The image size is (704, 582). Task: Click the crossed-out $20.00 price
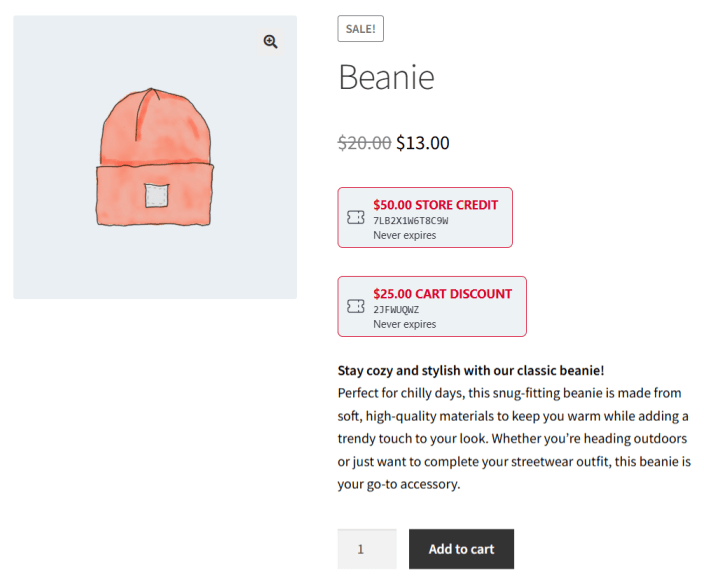[364, 143]
